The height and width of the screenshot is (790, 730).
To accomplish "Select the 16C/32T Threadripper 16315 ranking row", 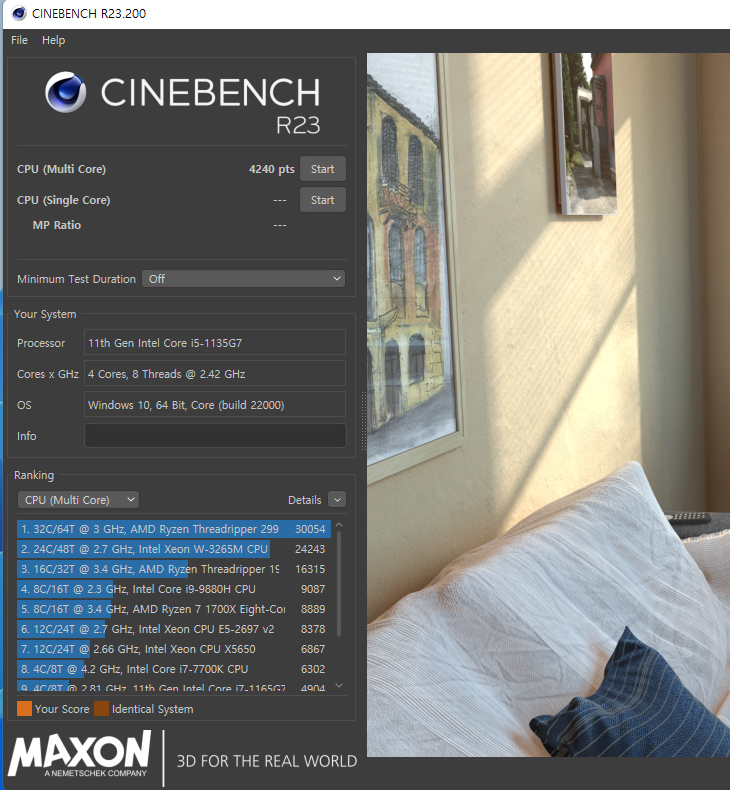I will coord(174,569).
